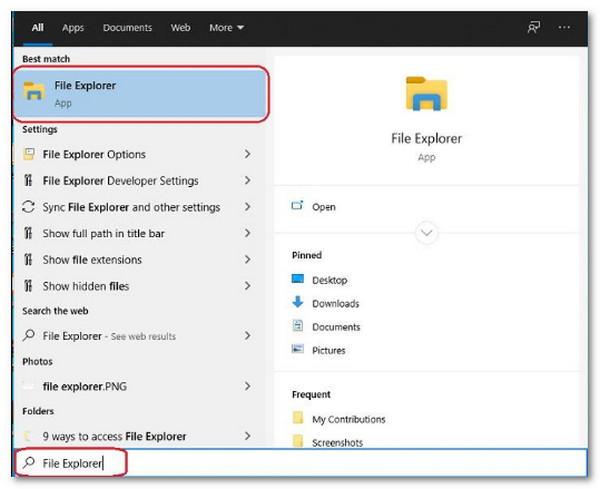Open pinned Downloads location
The image size is (600, 489).
click(x=336, y=303)
